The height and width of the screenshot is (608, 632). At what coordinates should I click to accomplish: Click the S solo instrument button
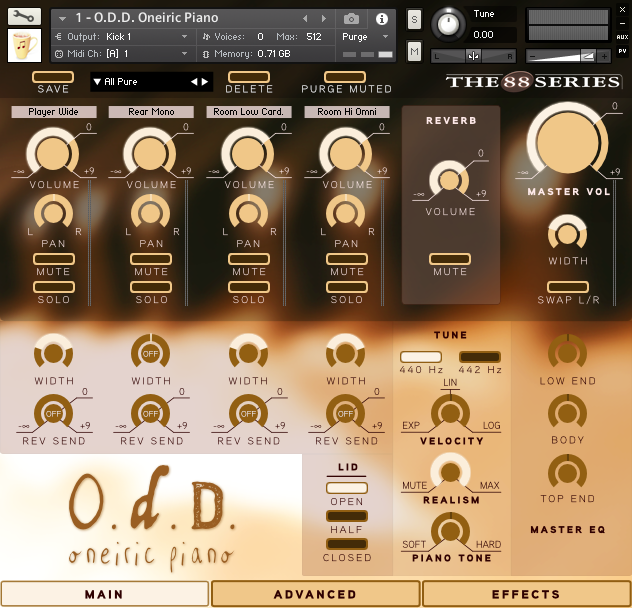[x=414, y=20]
